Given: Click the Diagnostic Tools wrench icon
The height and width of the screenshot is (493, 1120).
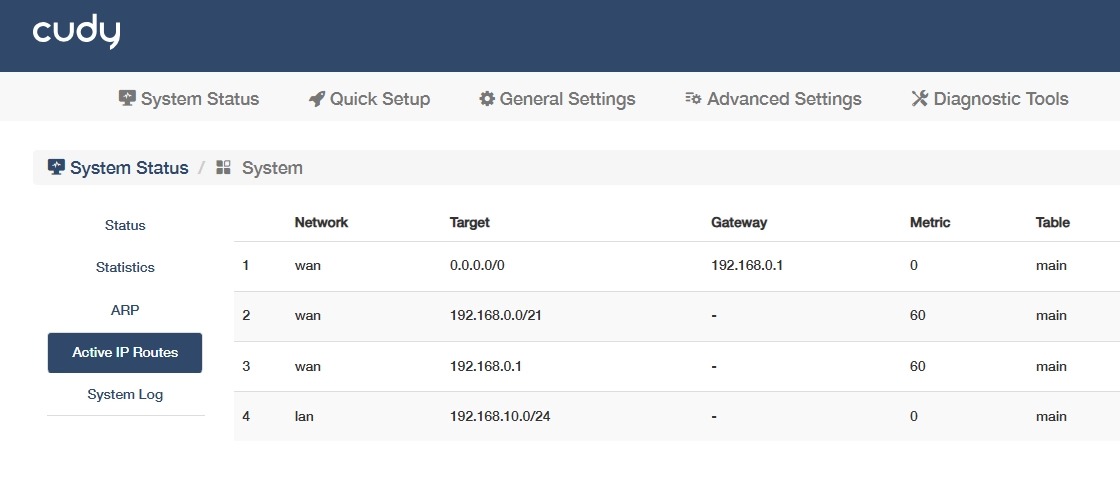Looking at the screenshot, I should pyautogui.click(x=920, y=99).
